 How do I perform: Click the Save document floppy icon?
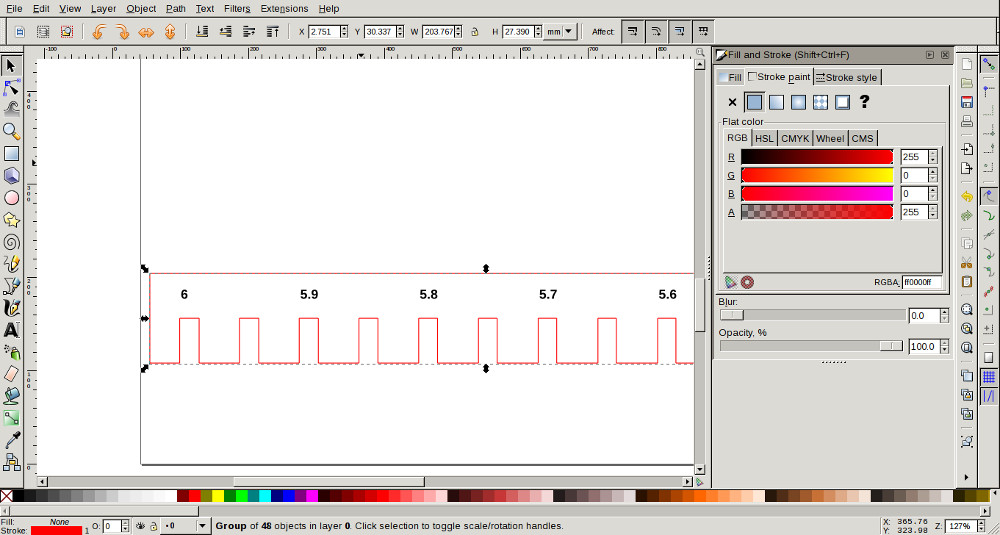click(x=967, y=102)
